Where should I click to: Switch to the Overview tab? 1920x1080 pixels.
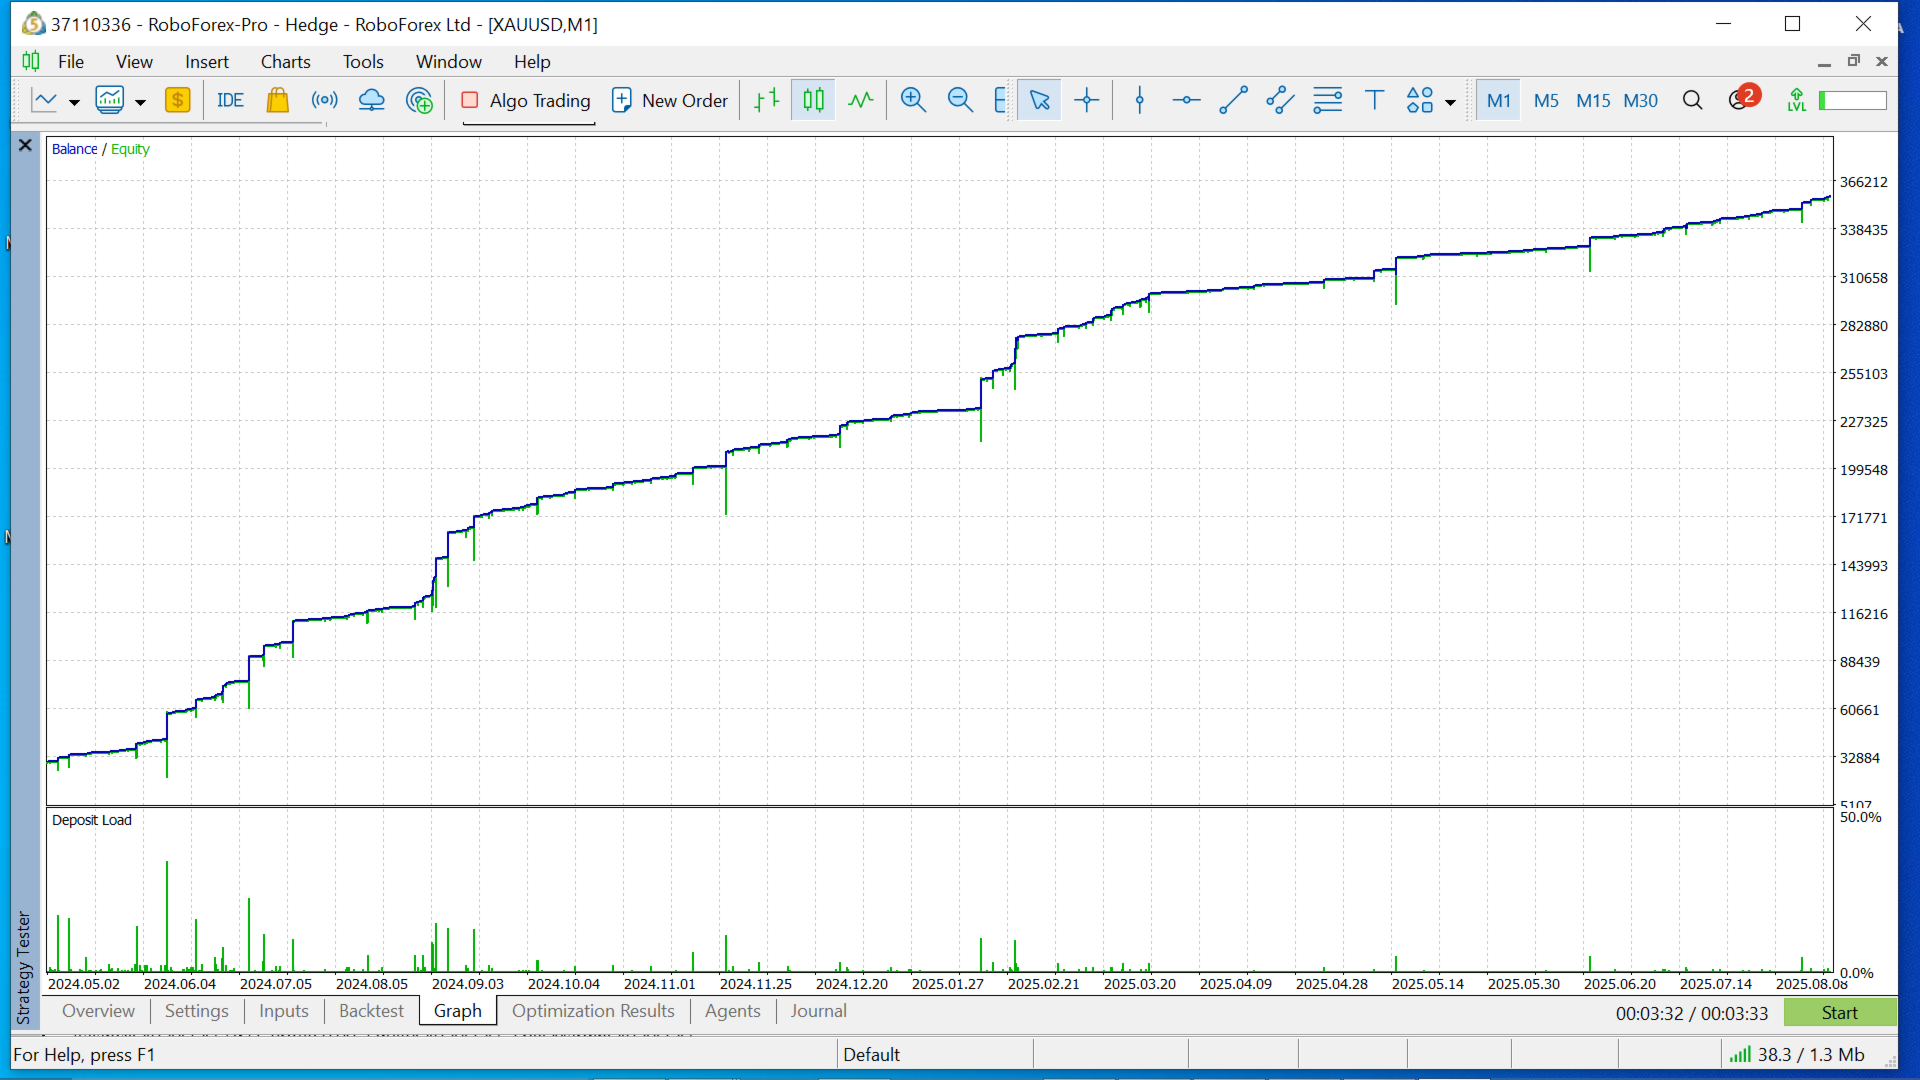[98, 1011]
